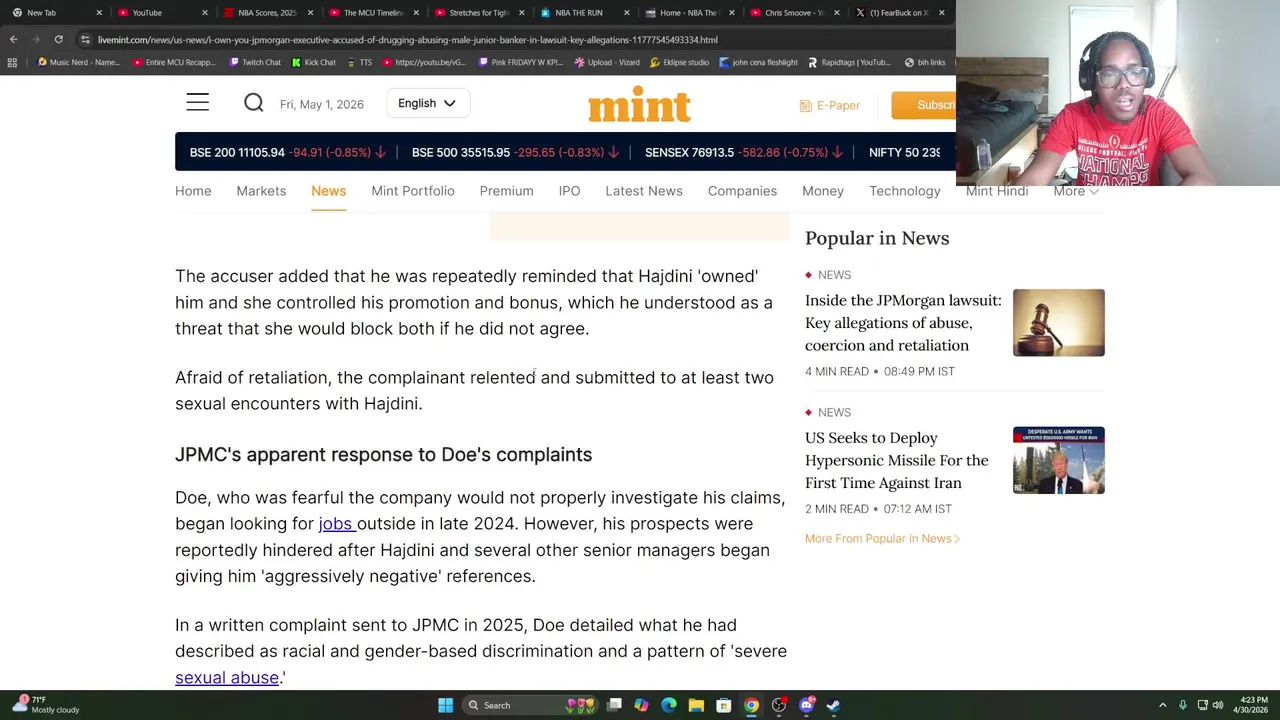Screen dimensions: 1280x720
Task: Click the browser forward arrow
Action: pos(36,39)
